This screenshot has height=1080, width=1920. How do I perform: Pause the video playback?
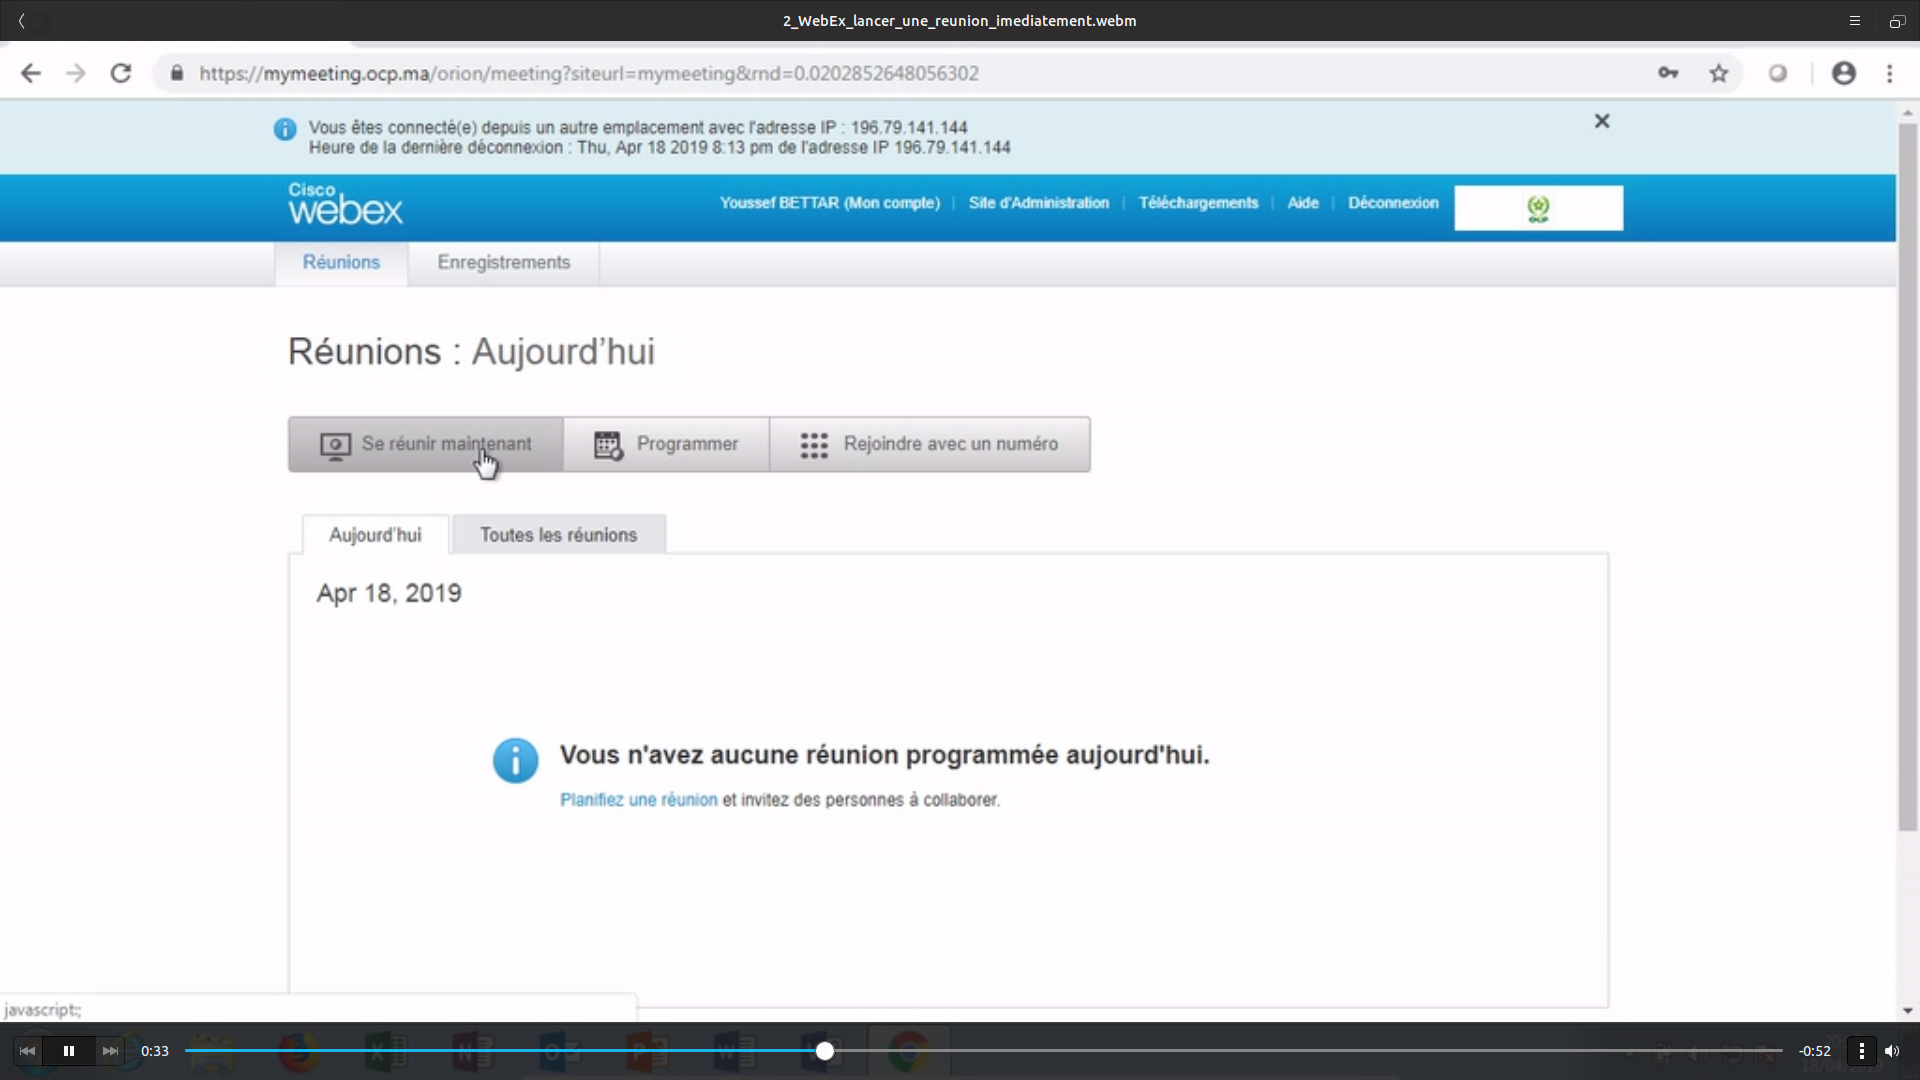[69, 1051]
